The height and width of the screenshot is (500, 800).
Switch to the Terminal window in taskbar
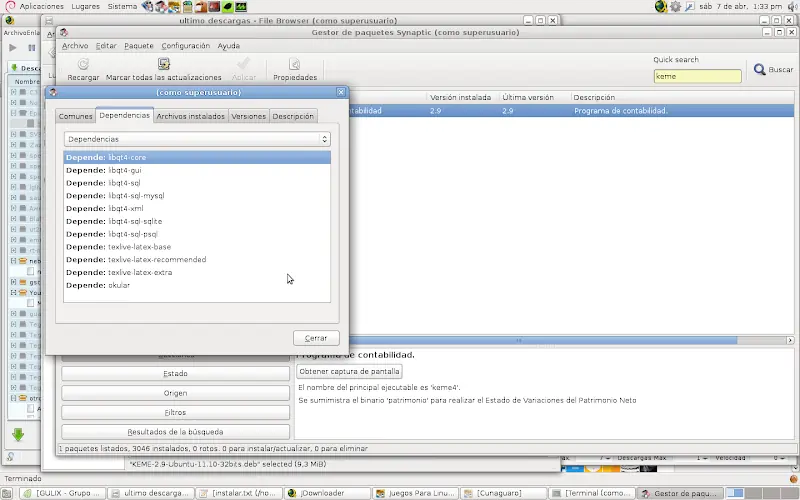[592, 493]
